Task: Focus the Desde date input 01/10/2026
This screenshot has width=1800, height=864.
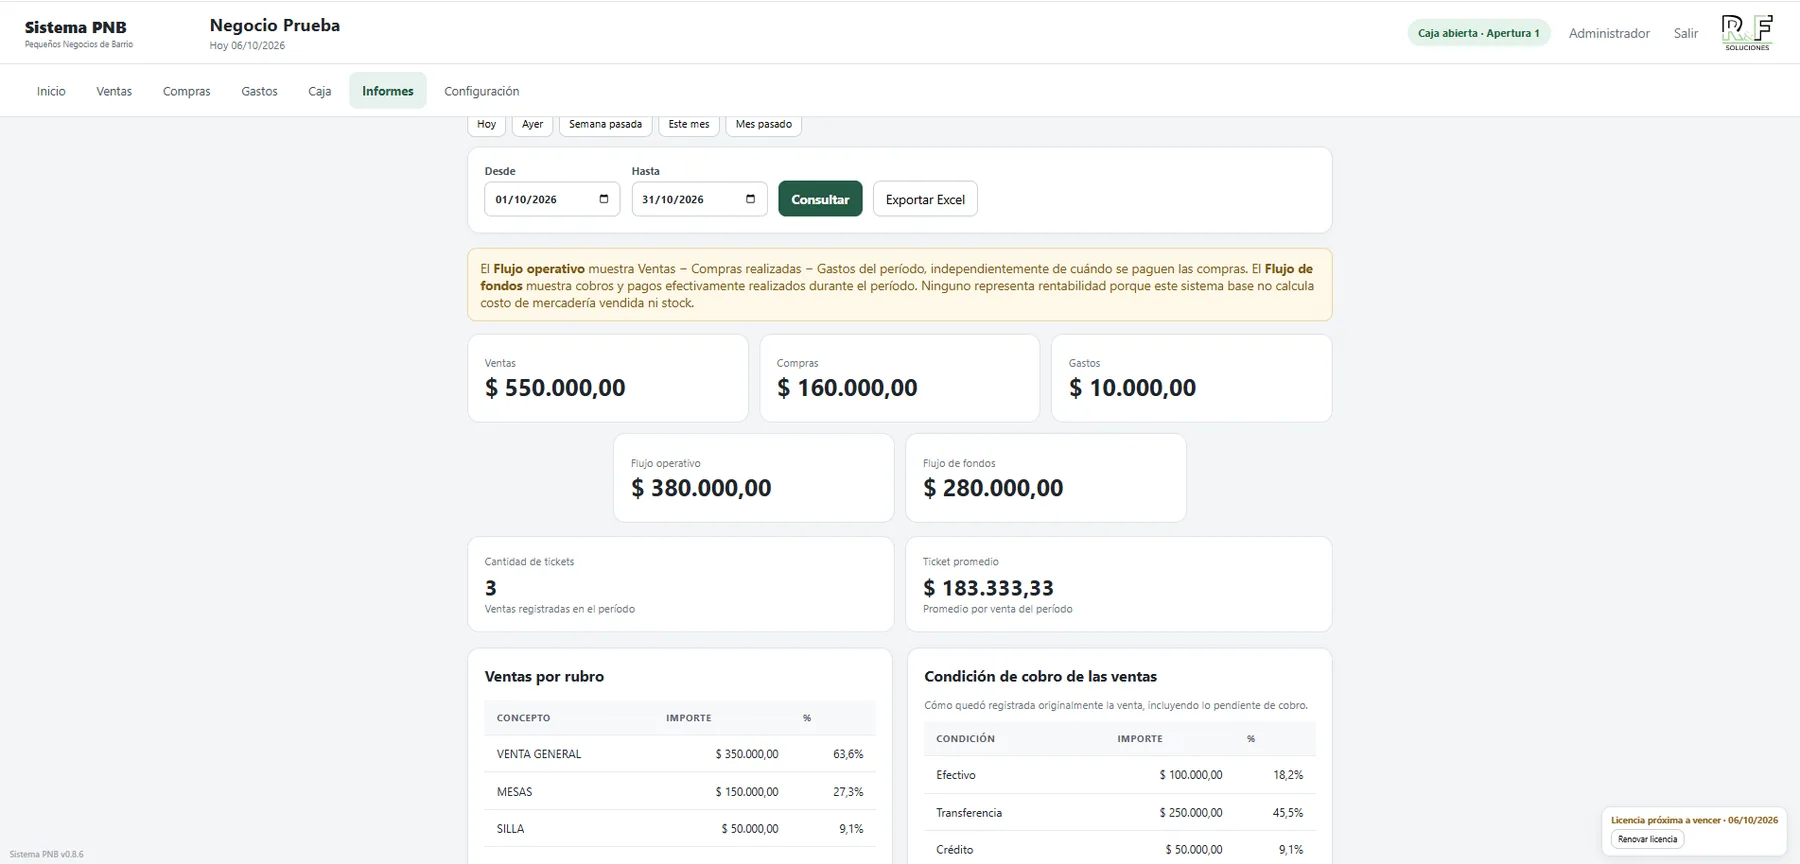Action: coord(552,199)
